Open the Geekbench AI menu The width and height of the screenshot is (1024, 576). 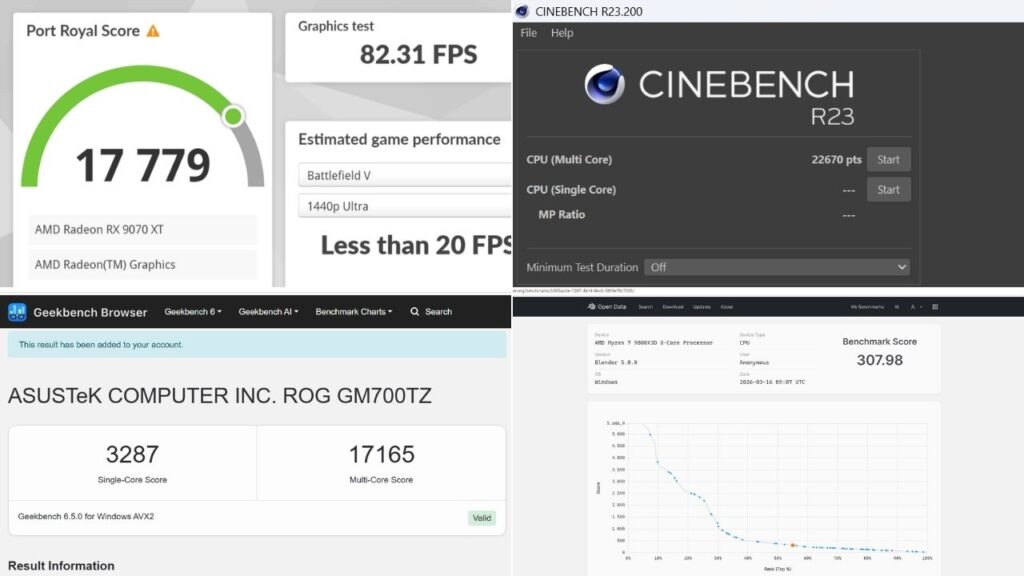pyautogui.click(x=268, y=312)
